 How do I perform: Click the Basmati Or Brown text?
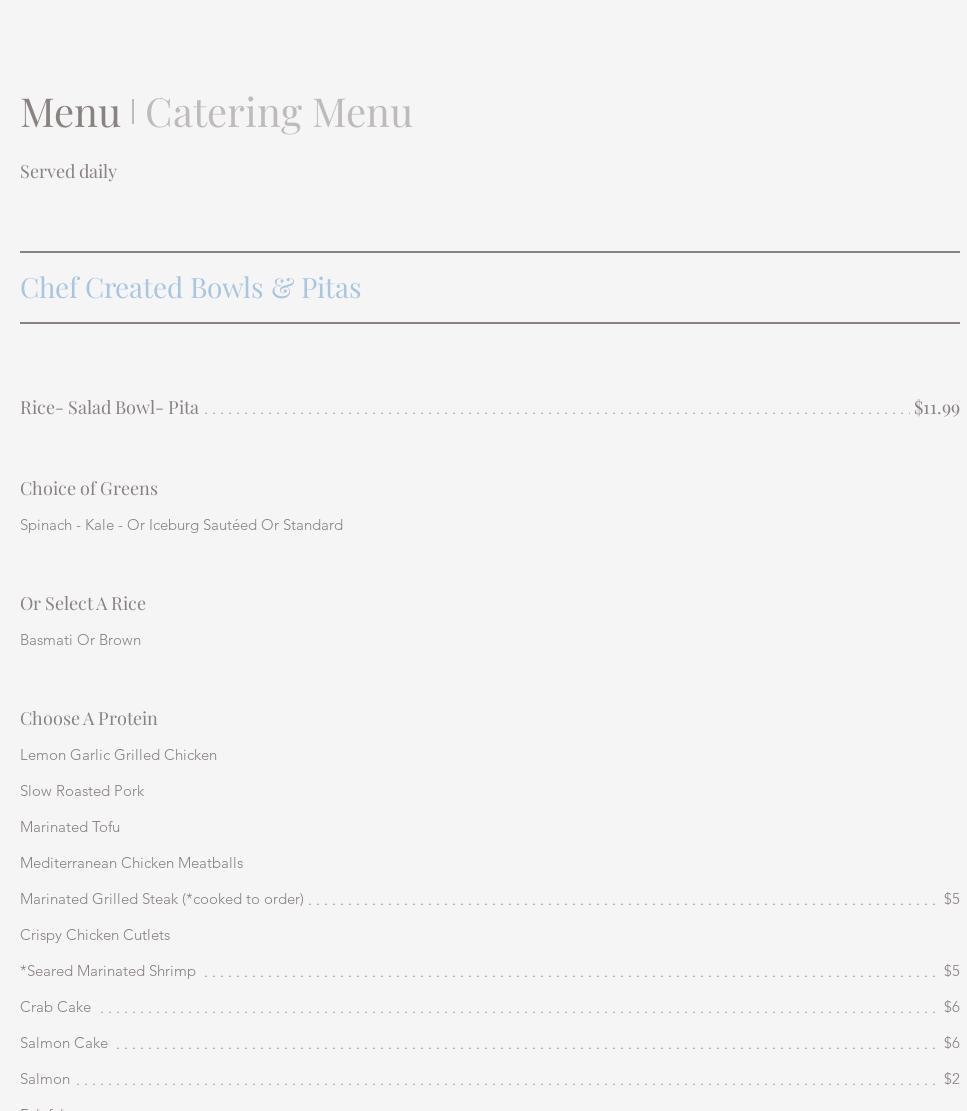(80, 640)
